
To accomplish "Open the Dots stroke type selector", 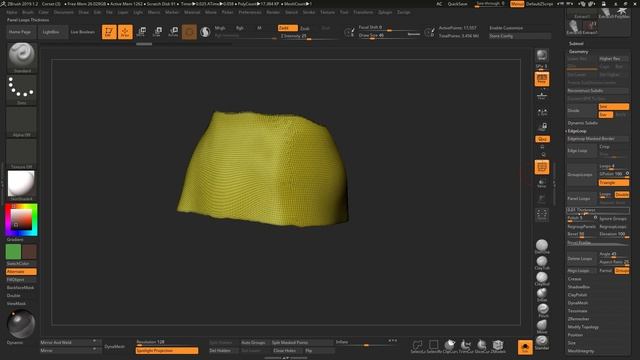I will point(22,89).
